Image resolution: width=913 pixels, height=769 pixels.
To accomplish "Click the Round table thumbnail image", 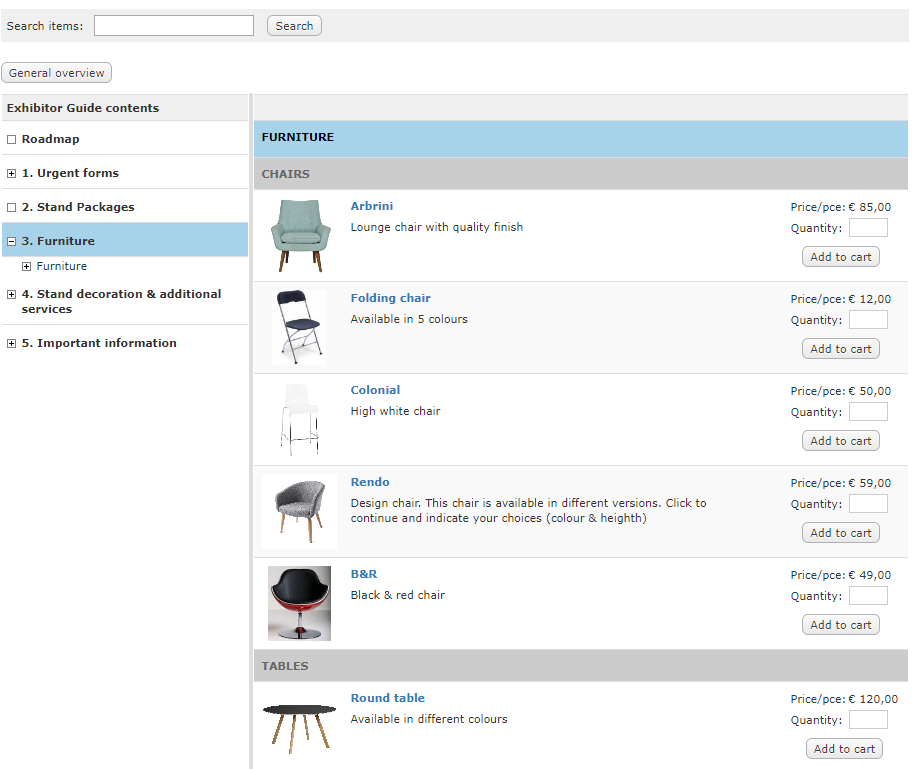I will pos(299,728).
